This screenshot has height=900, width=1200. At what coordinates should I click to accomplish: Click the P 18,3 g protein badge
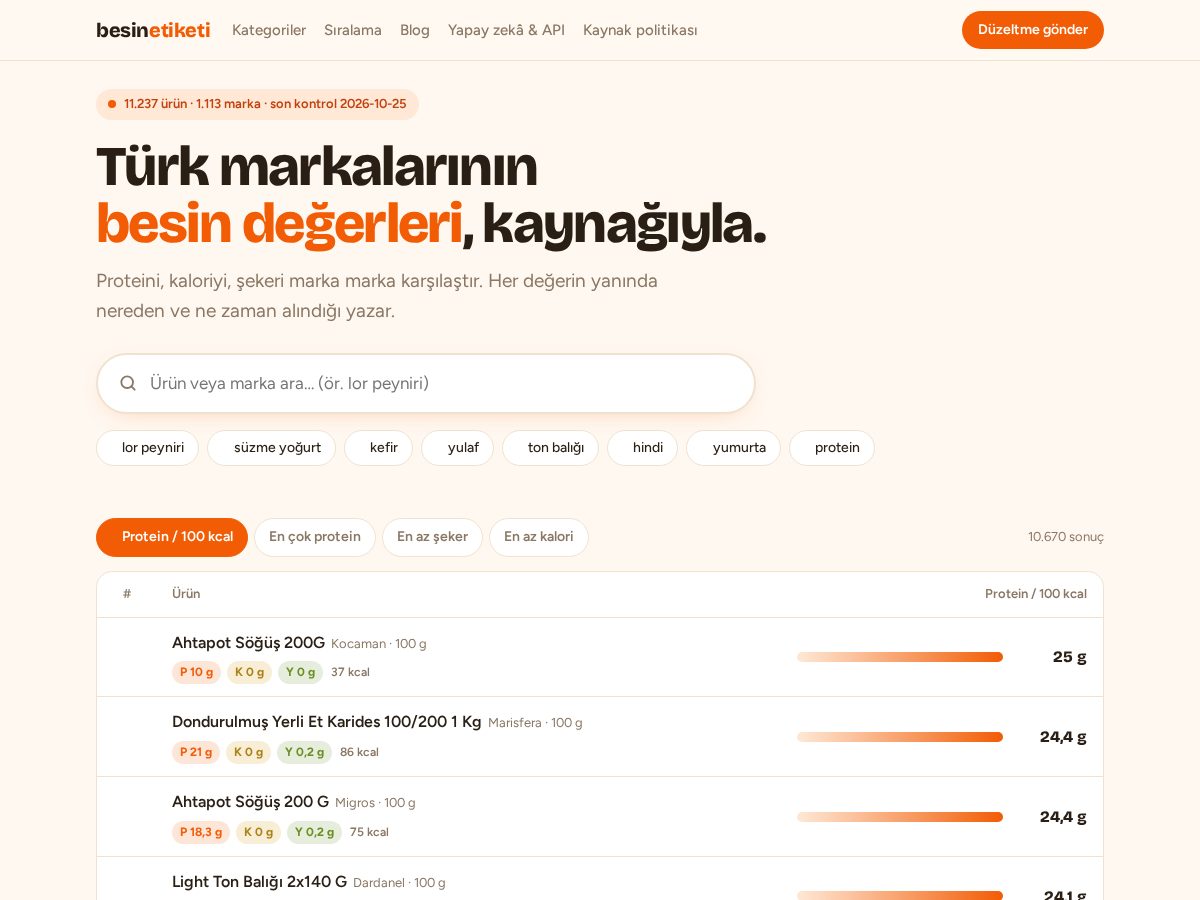(x=201, y=832)
